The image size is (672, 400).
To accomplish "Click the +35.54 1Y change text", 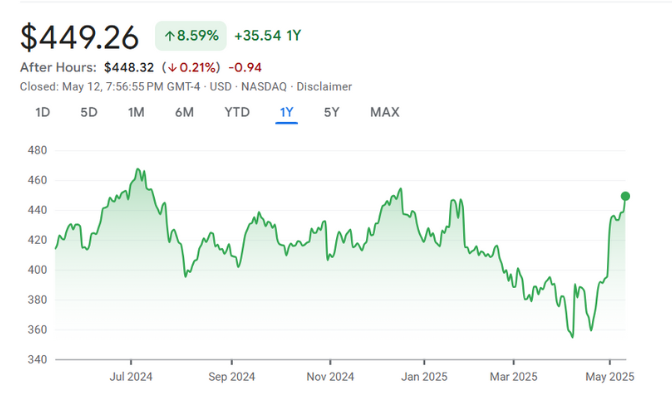I will (x=267, y=36).
